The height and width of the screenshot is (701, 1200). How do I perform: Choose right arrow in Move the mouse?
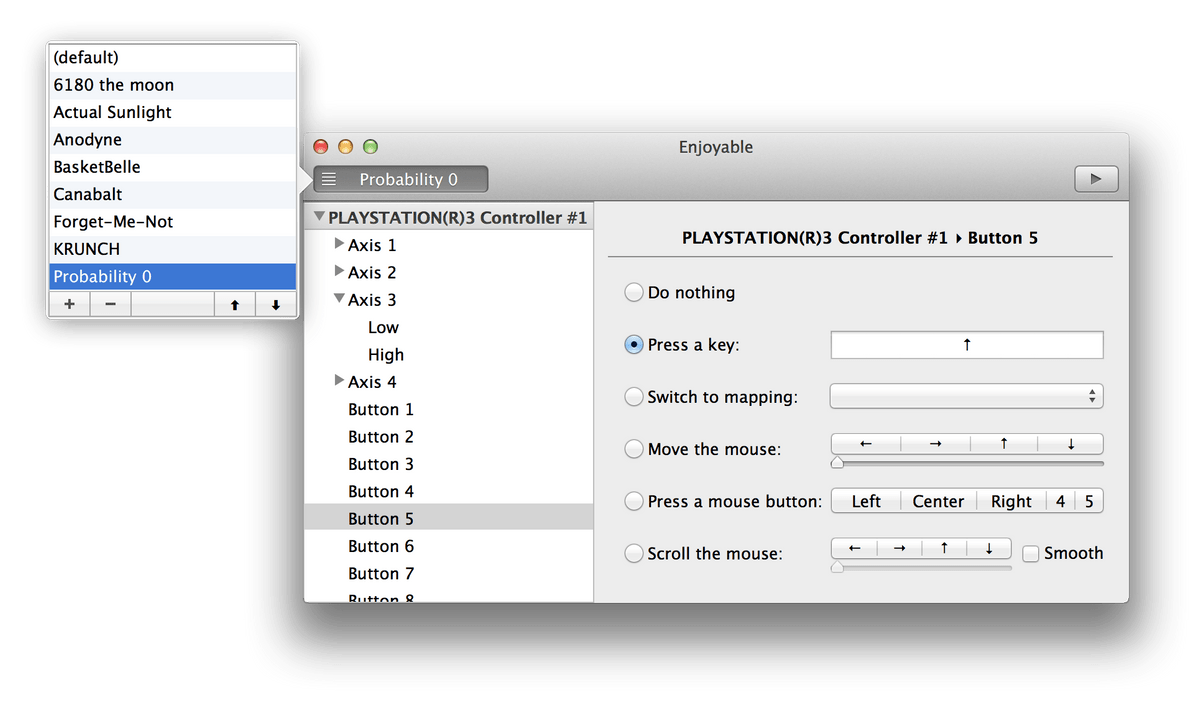click(935, 444)
